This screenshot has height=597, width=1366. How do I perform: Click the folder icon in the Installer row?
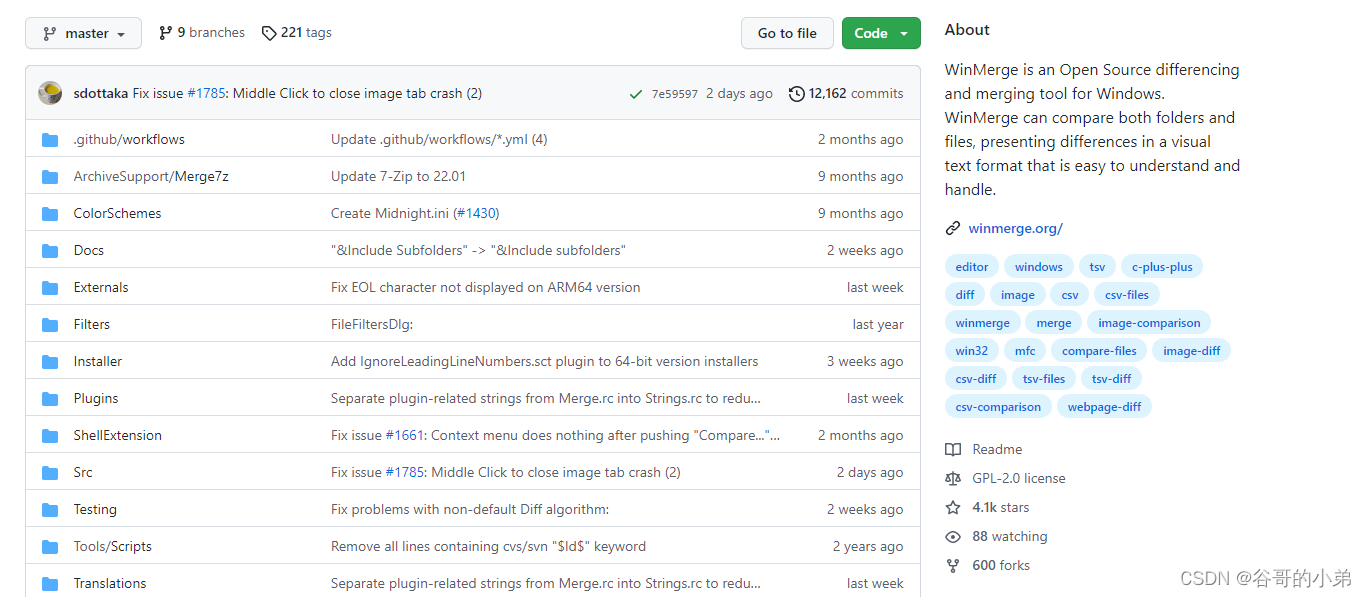pyautogui.click(x=50, y=362)
